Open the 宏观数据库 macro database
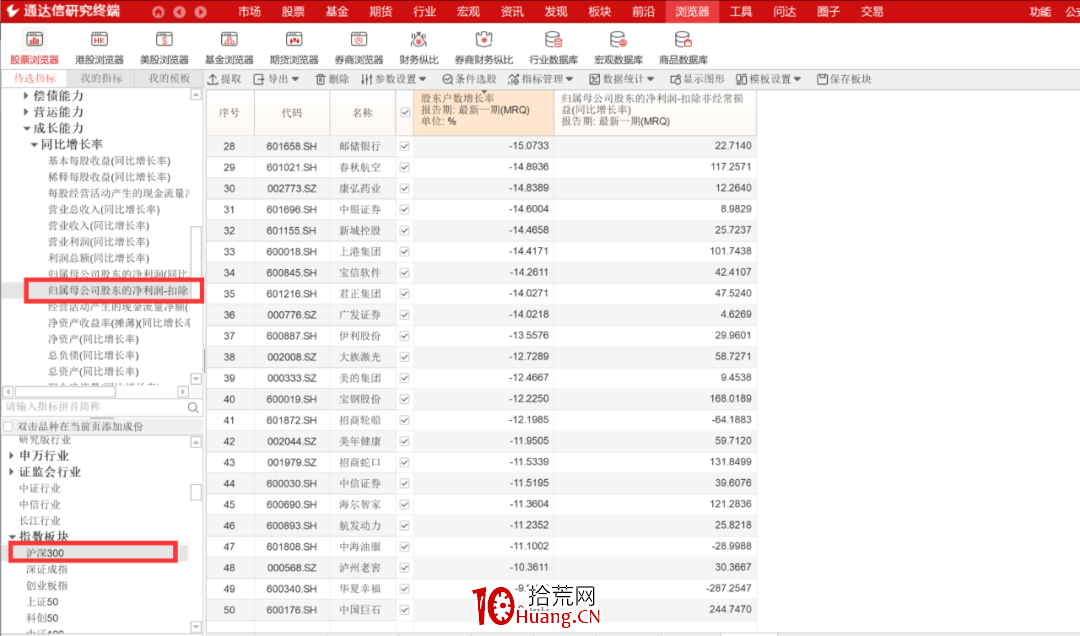1080x636 pixels. pos(618,48)
